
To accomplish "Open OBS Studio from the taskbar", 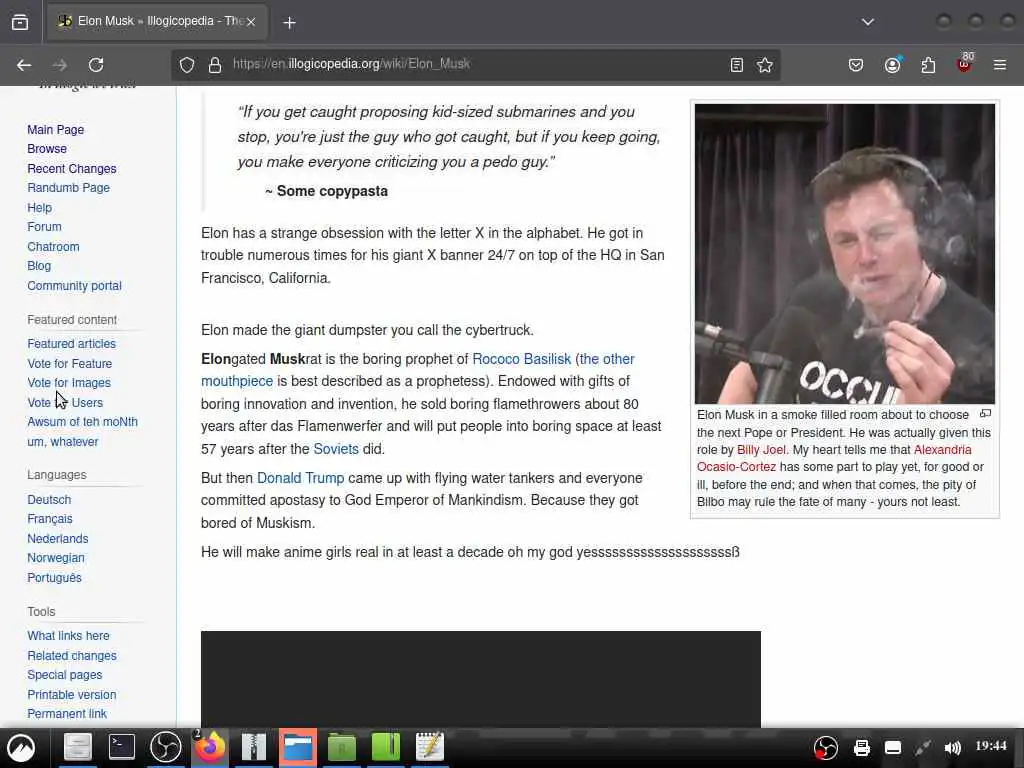I will 166,747.
